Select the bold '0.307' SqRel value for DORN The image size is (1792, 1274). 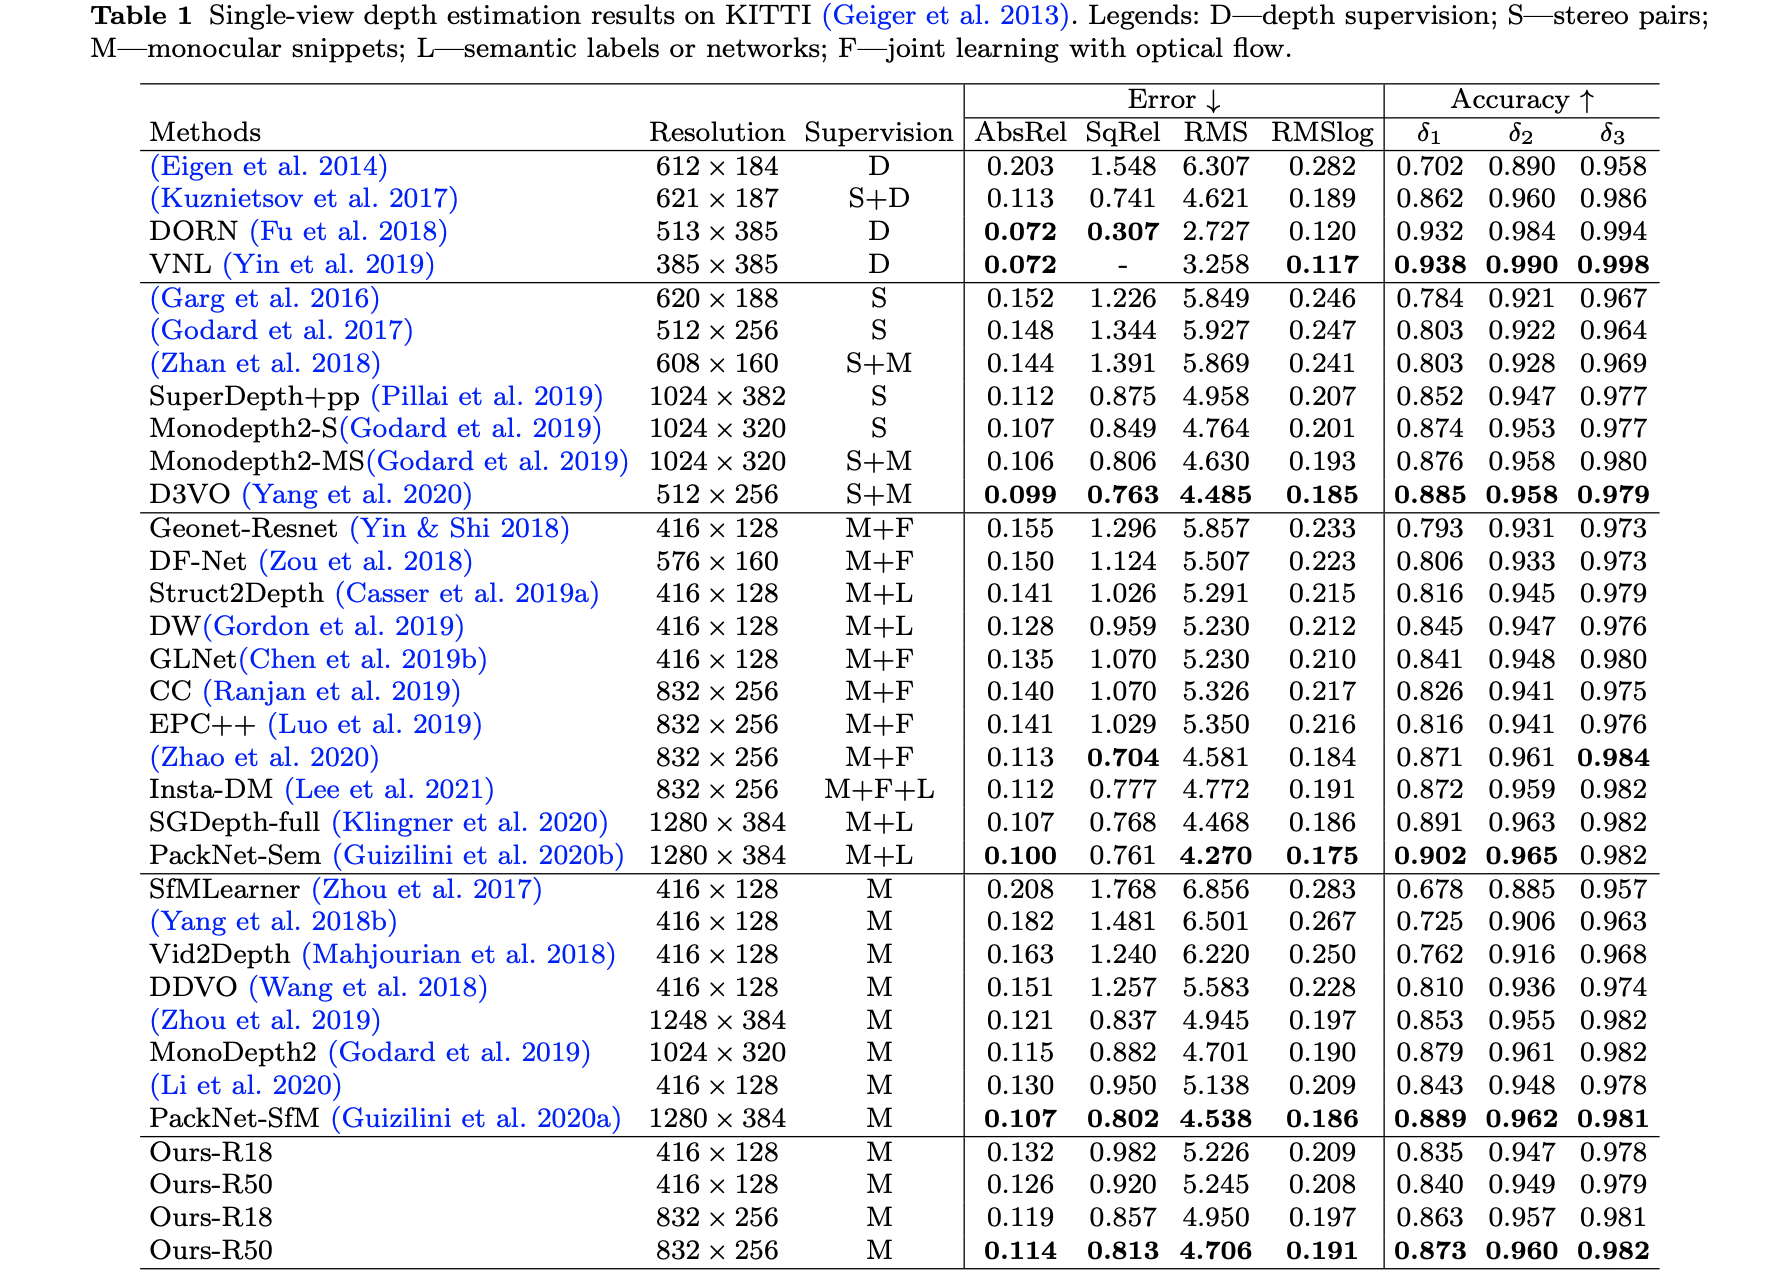click(1123, 232)
